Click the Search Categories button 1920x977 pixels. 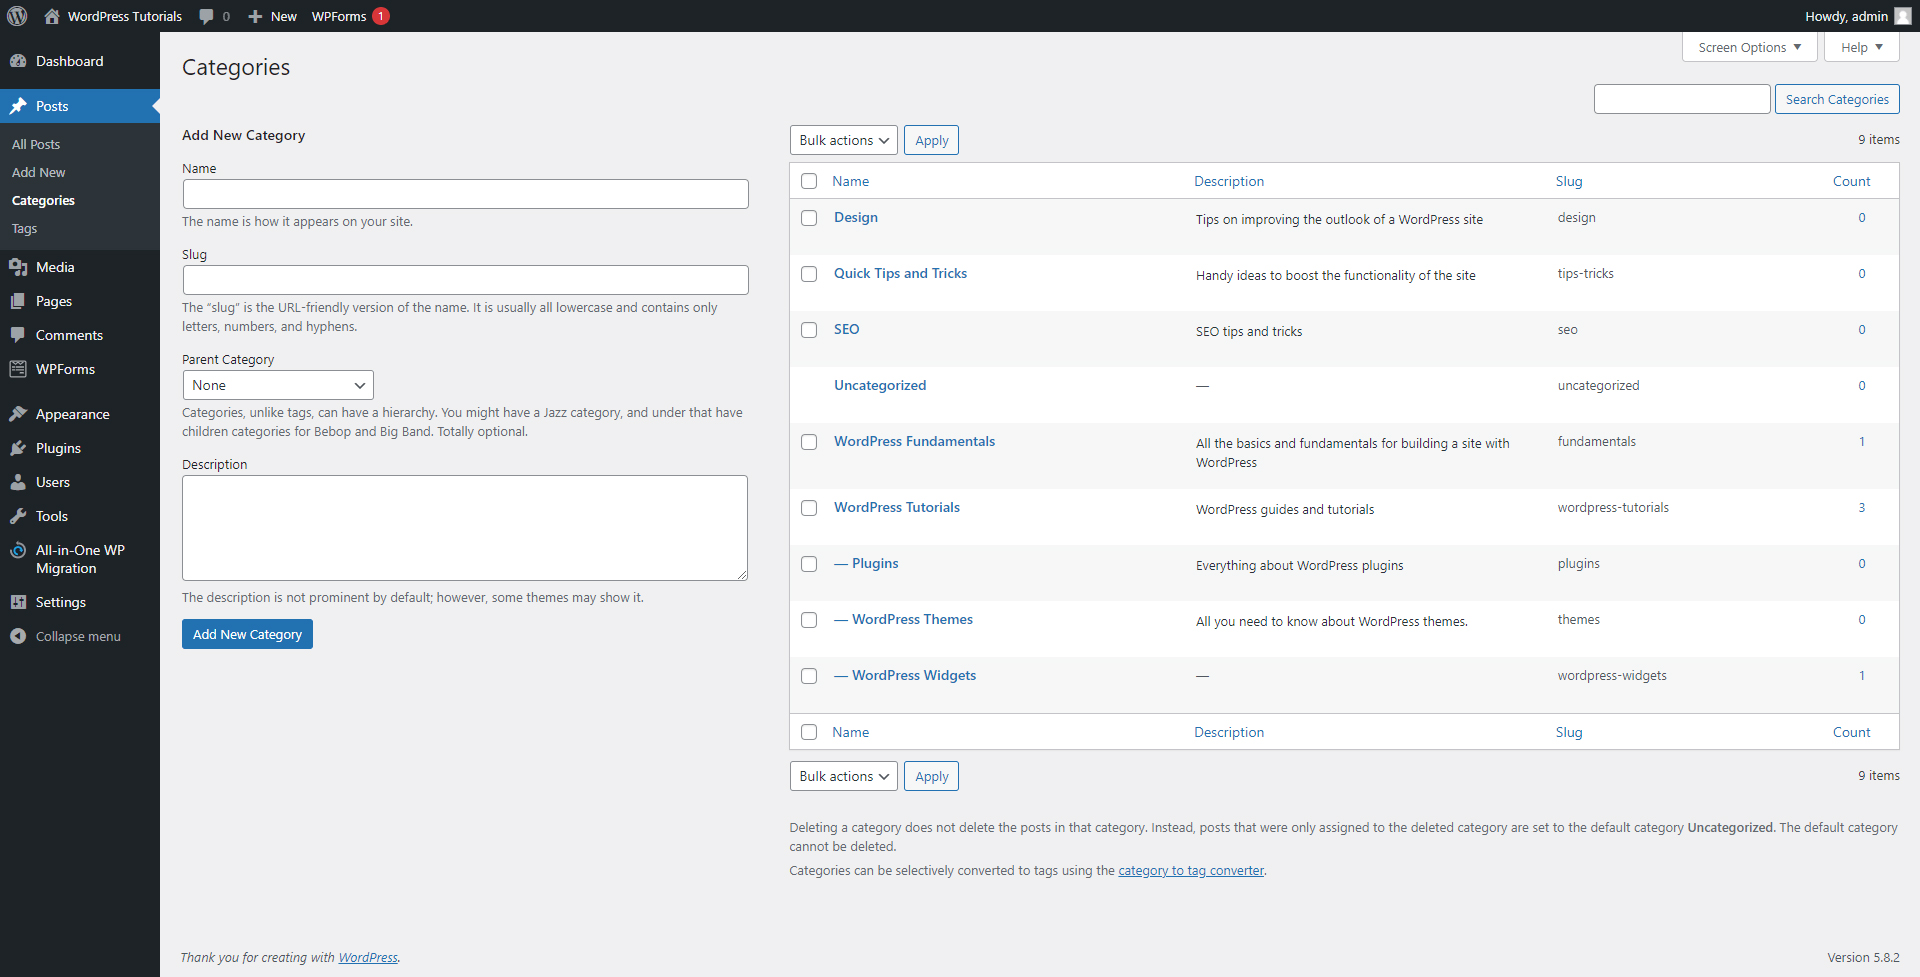pos(1837,99)
